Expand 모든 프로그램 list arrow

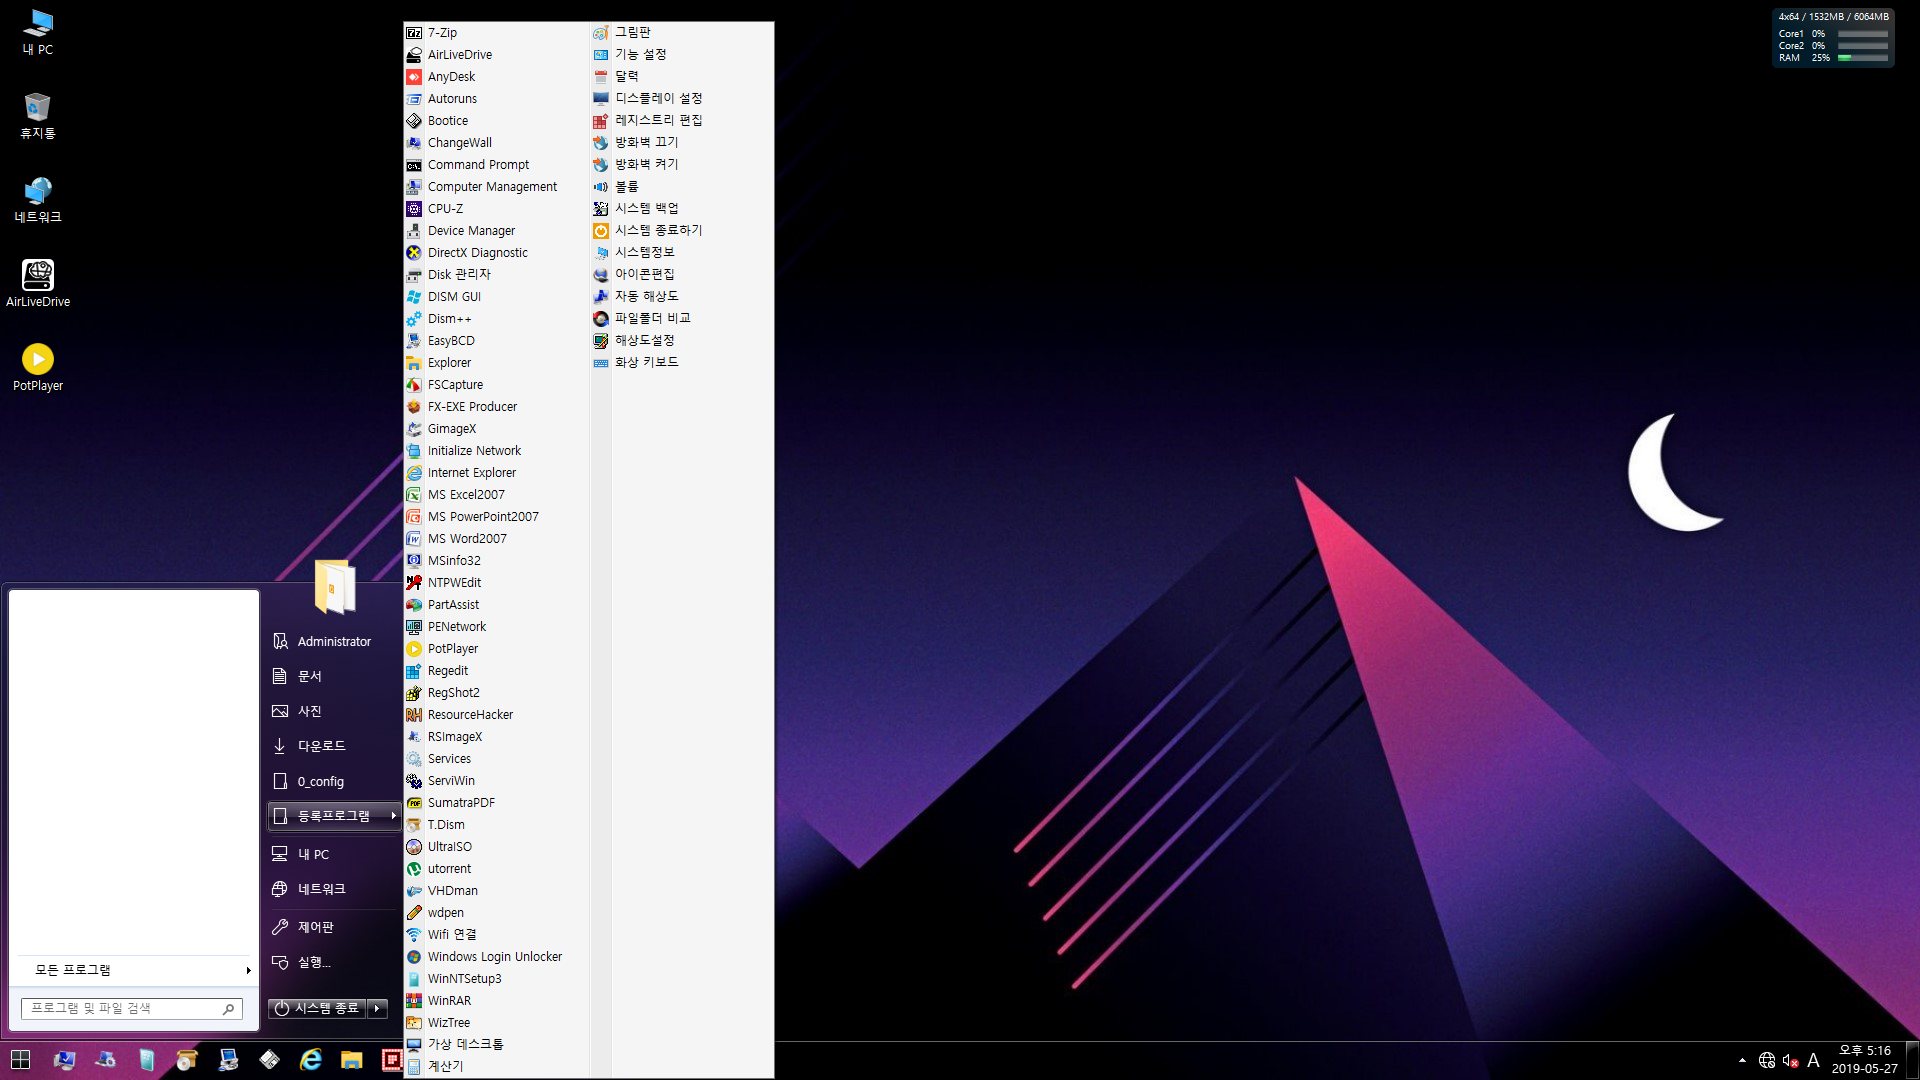(x=248, y=971)
